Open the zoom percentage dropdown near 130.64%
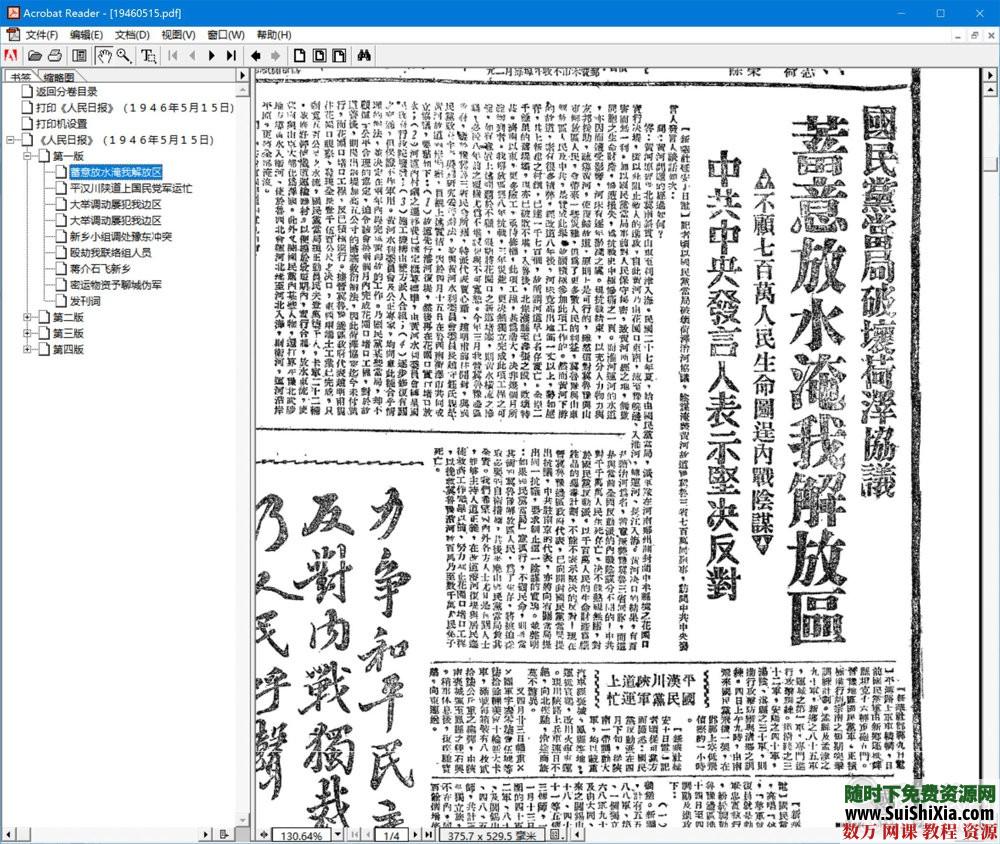 tap(337, 834)
